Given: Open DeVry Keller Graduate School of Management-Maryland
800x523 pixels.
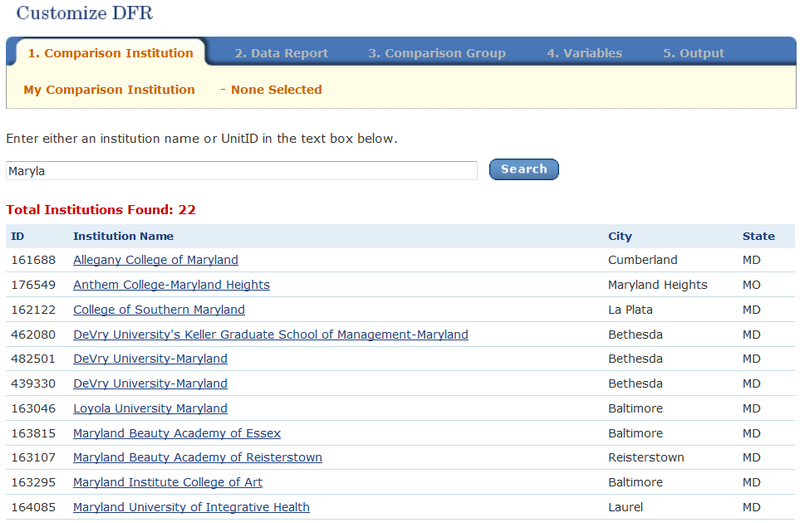Looking at the screenshot, I should [x=270, y=335].
